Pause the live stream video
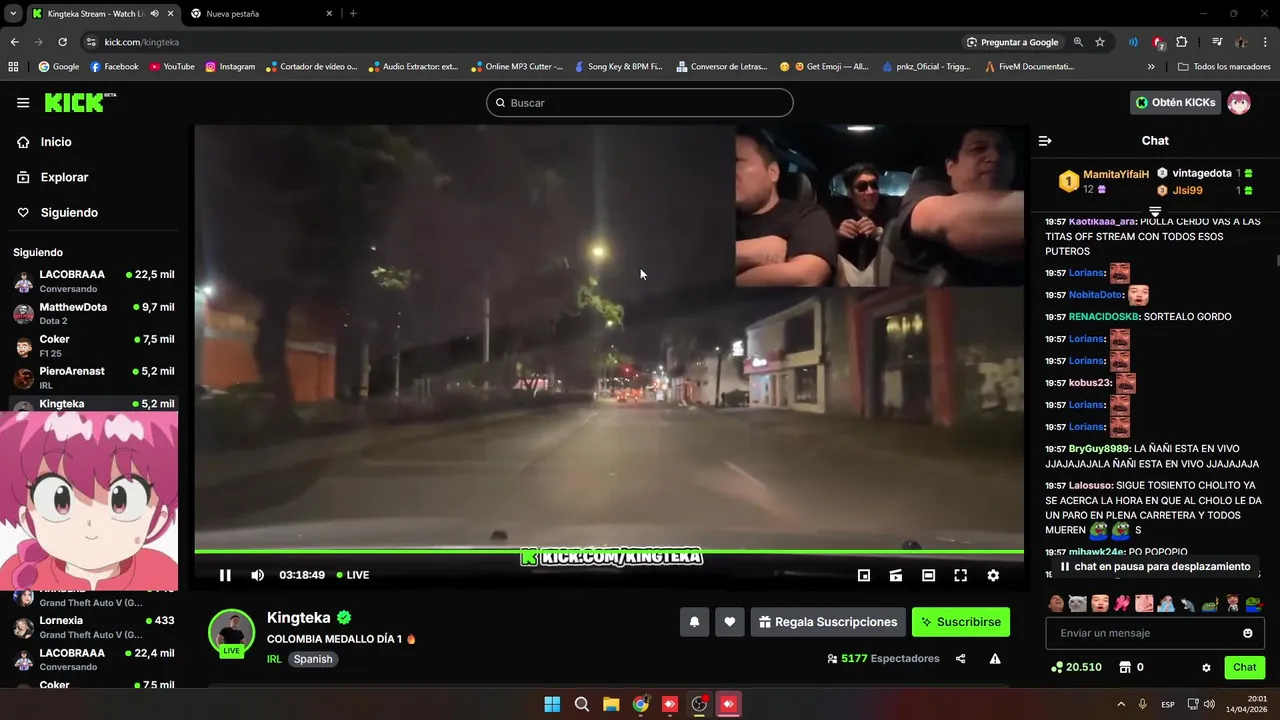1280x720 pixels. (225, 575)
